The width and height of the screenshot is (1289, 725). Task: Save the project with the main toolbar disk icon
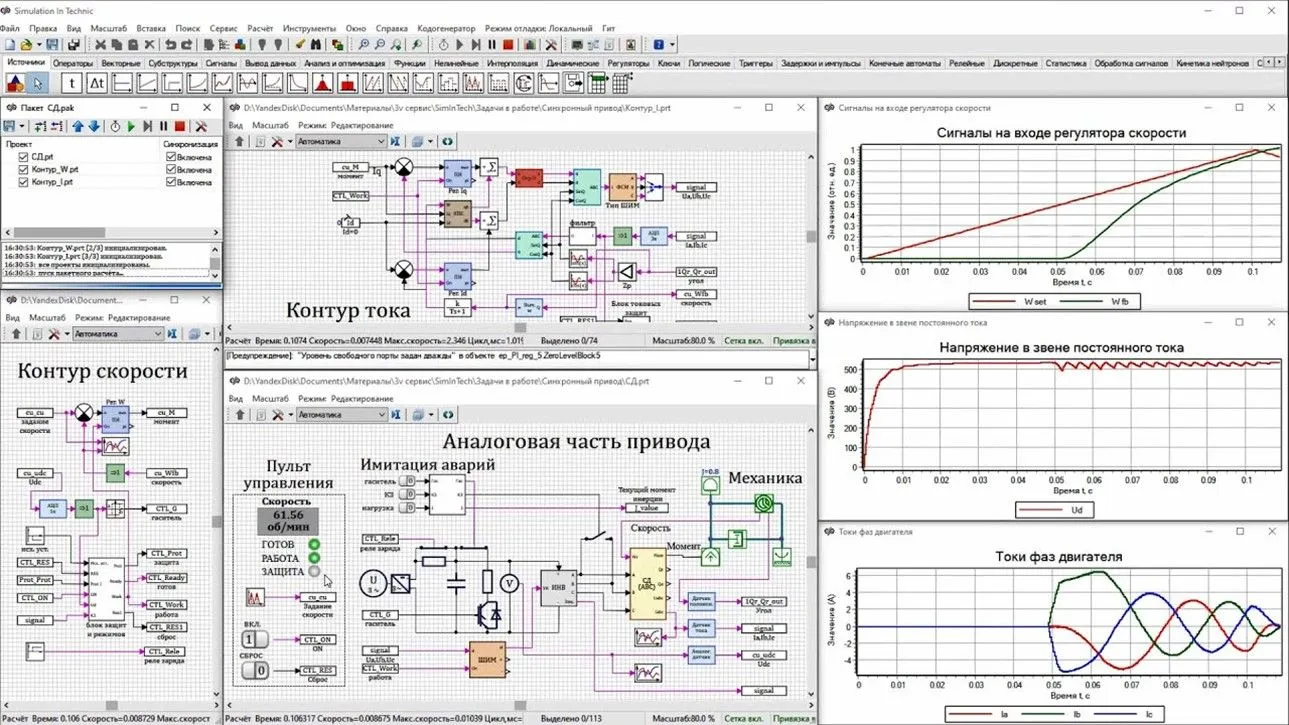53,45
